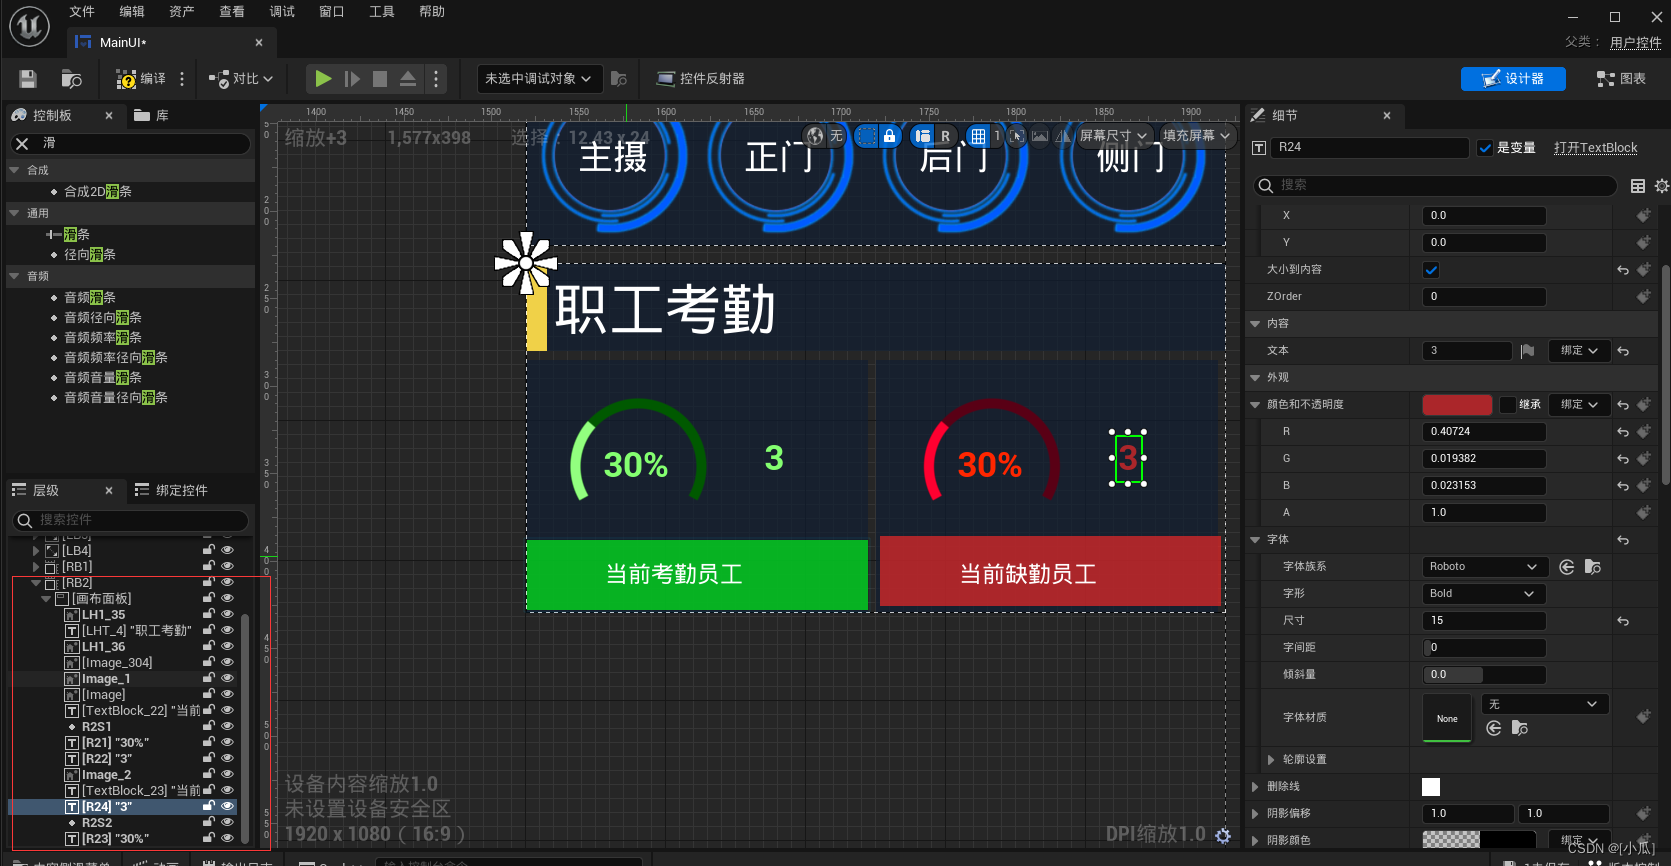Viewport: 1671px width, 866px height.
Task: Open details panel settings gear
Action: pyautogui.click(x=1661, y=186)
